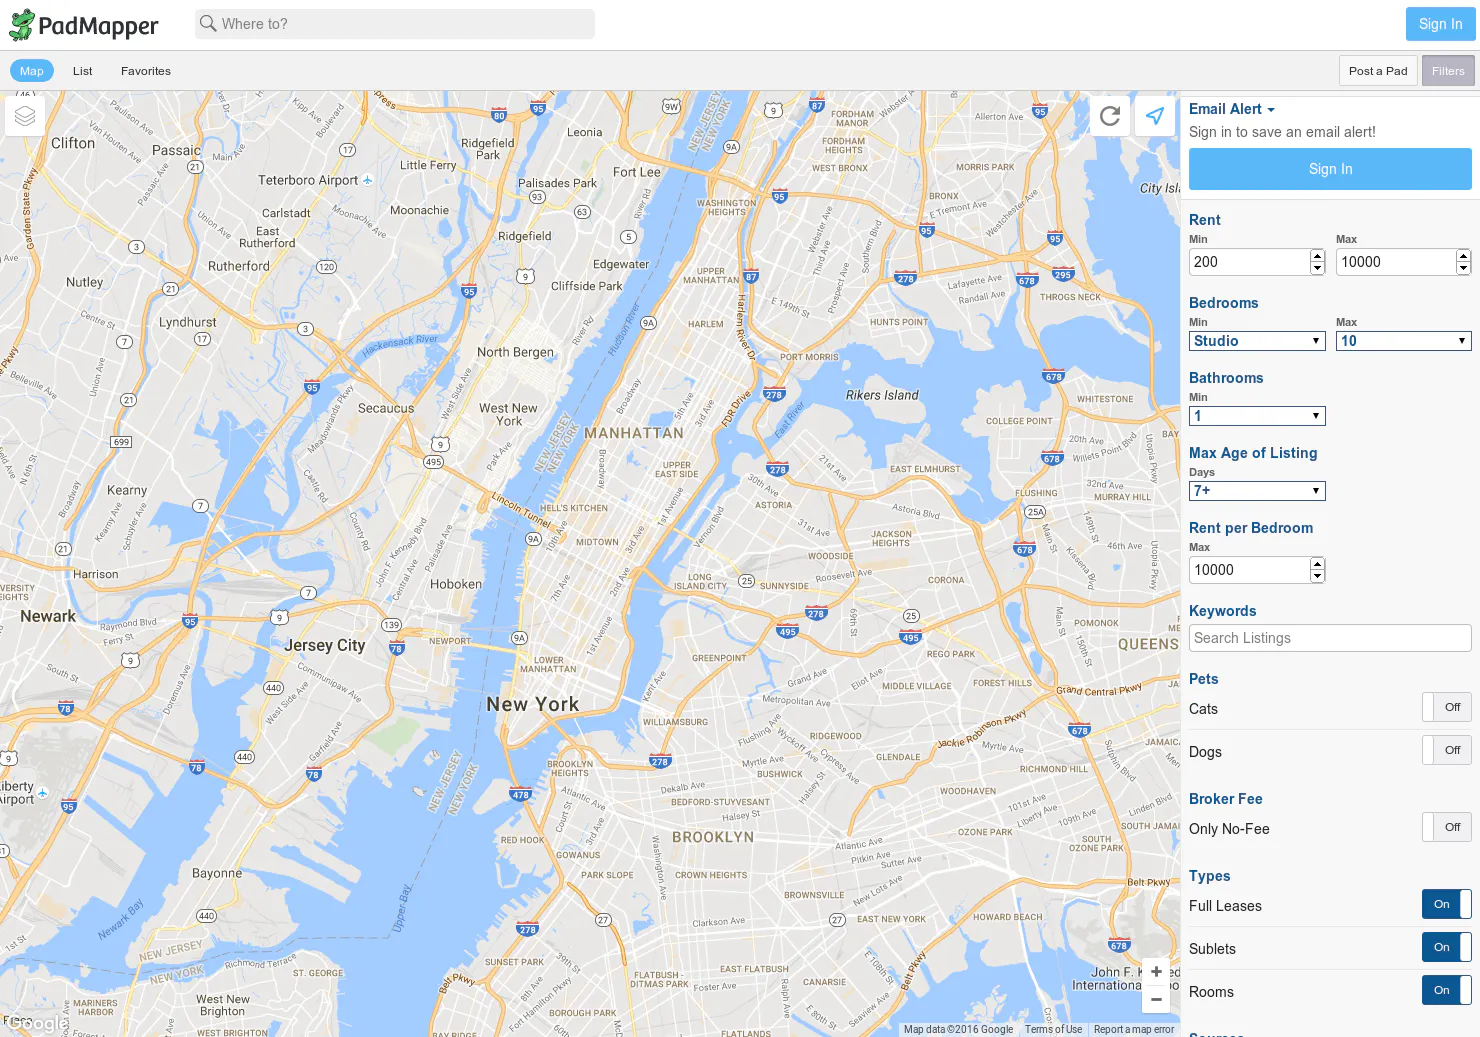Click the Teterboro Airport plane icon
Image resolution: width=1480 pixels, height=1037 pixels.
[x=367, y=180]
